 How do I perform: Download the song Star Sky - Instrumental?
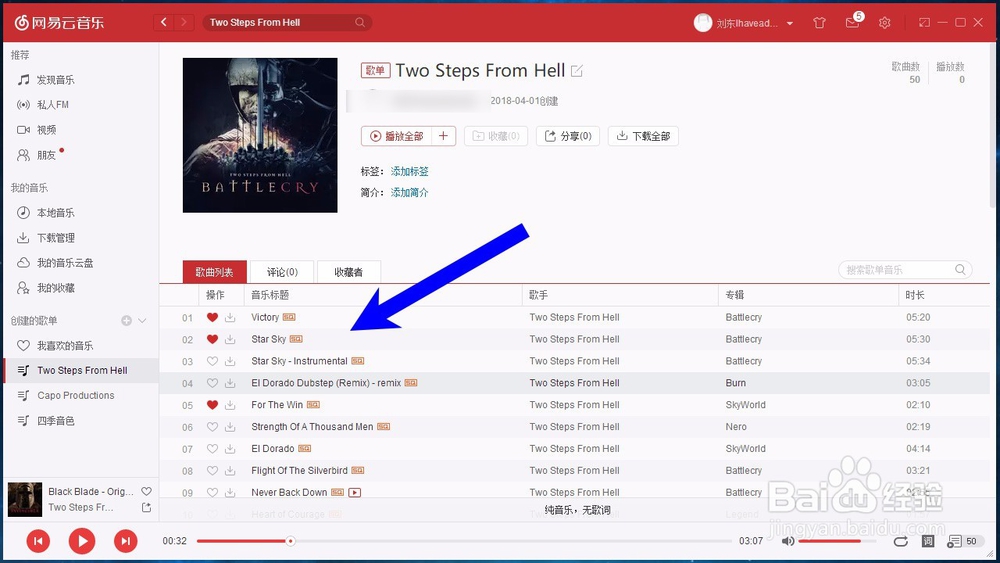click(230, 361)
